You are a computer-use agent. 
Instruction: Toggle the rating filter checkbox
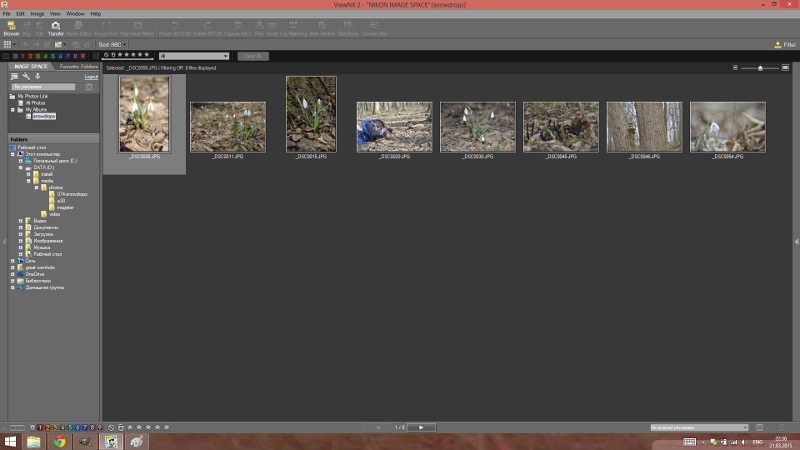tap(96, 56)
